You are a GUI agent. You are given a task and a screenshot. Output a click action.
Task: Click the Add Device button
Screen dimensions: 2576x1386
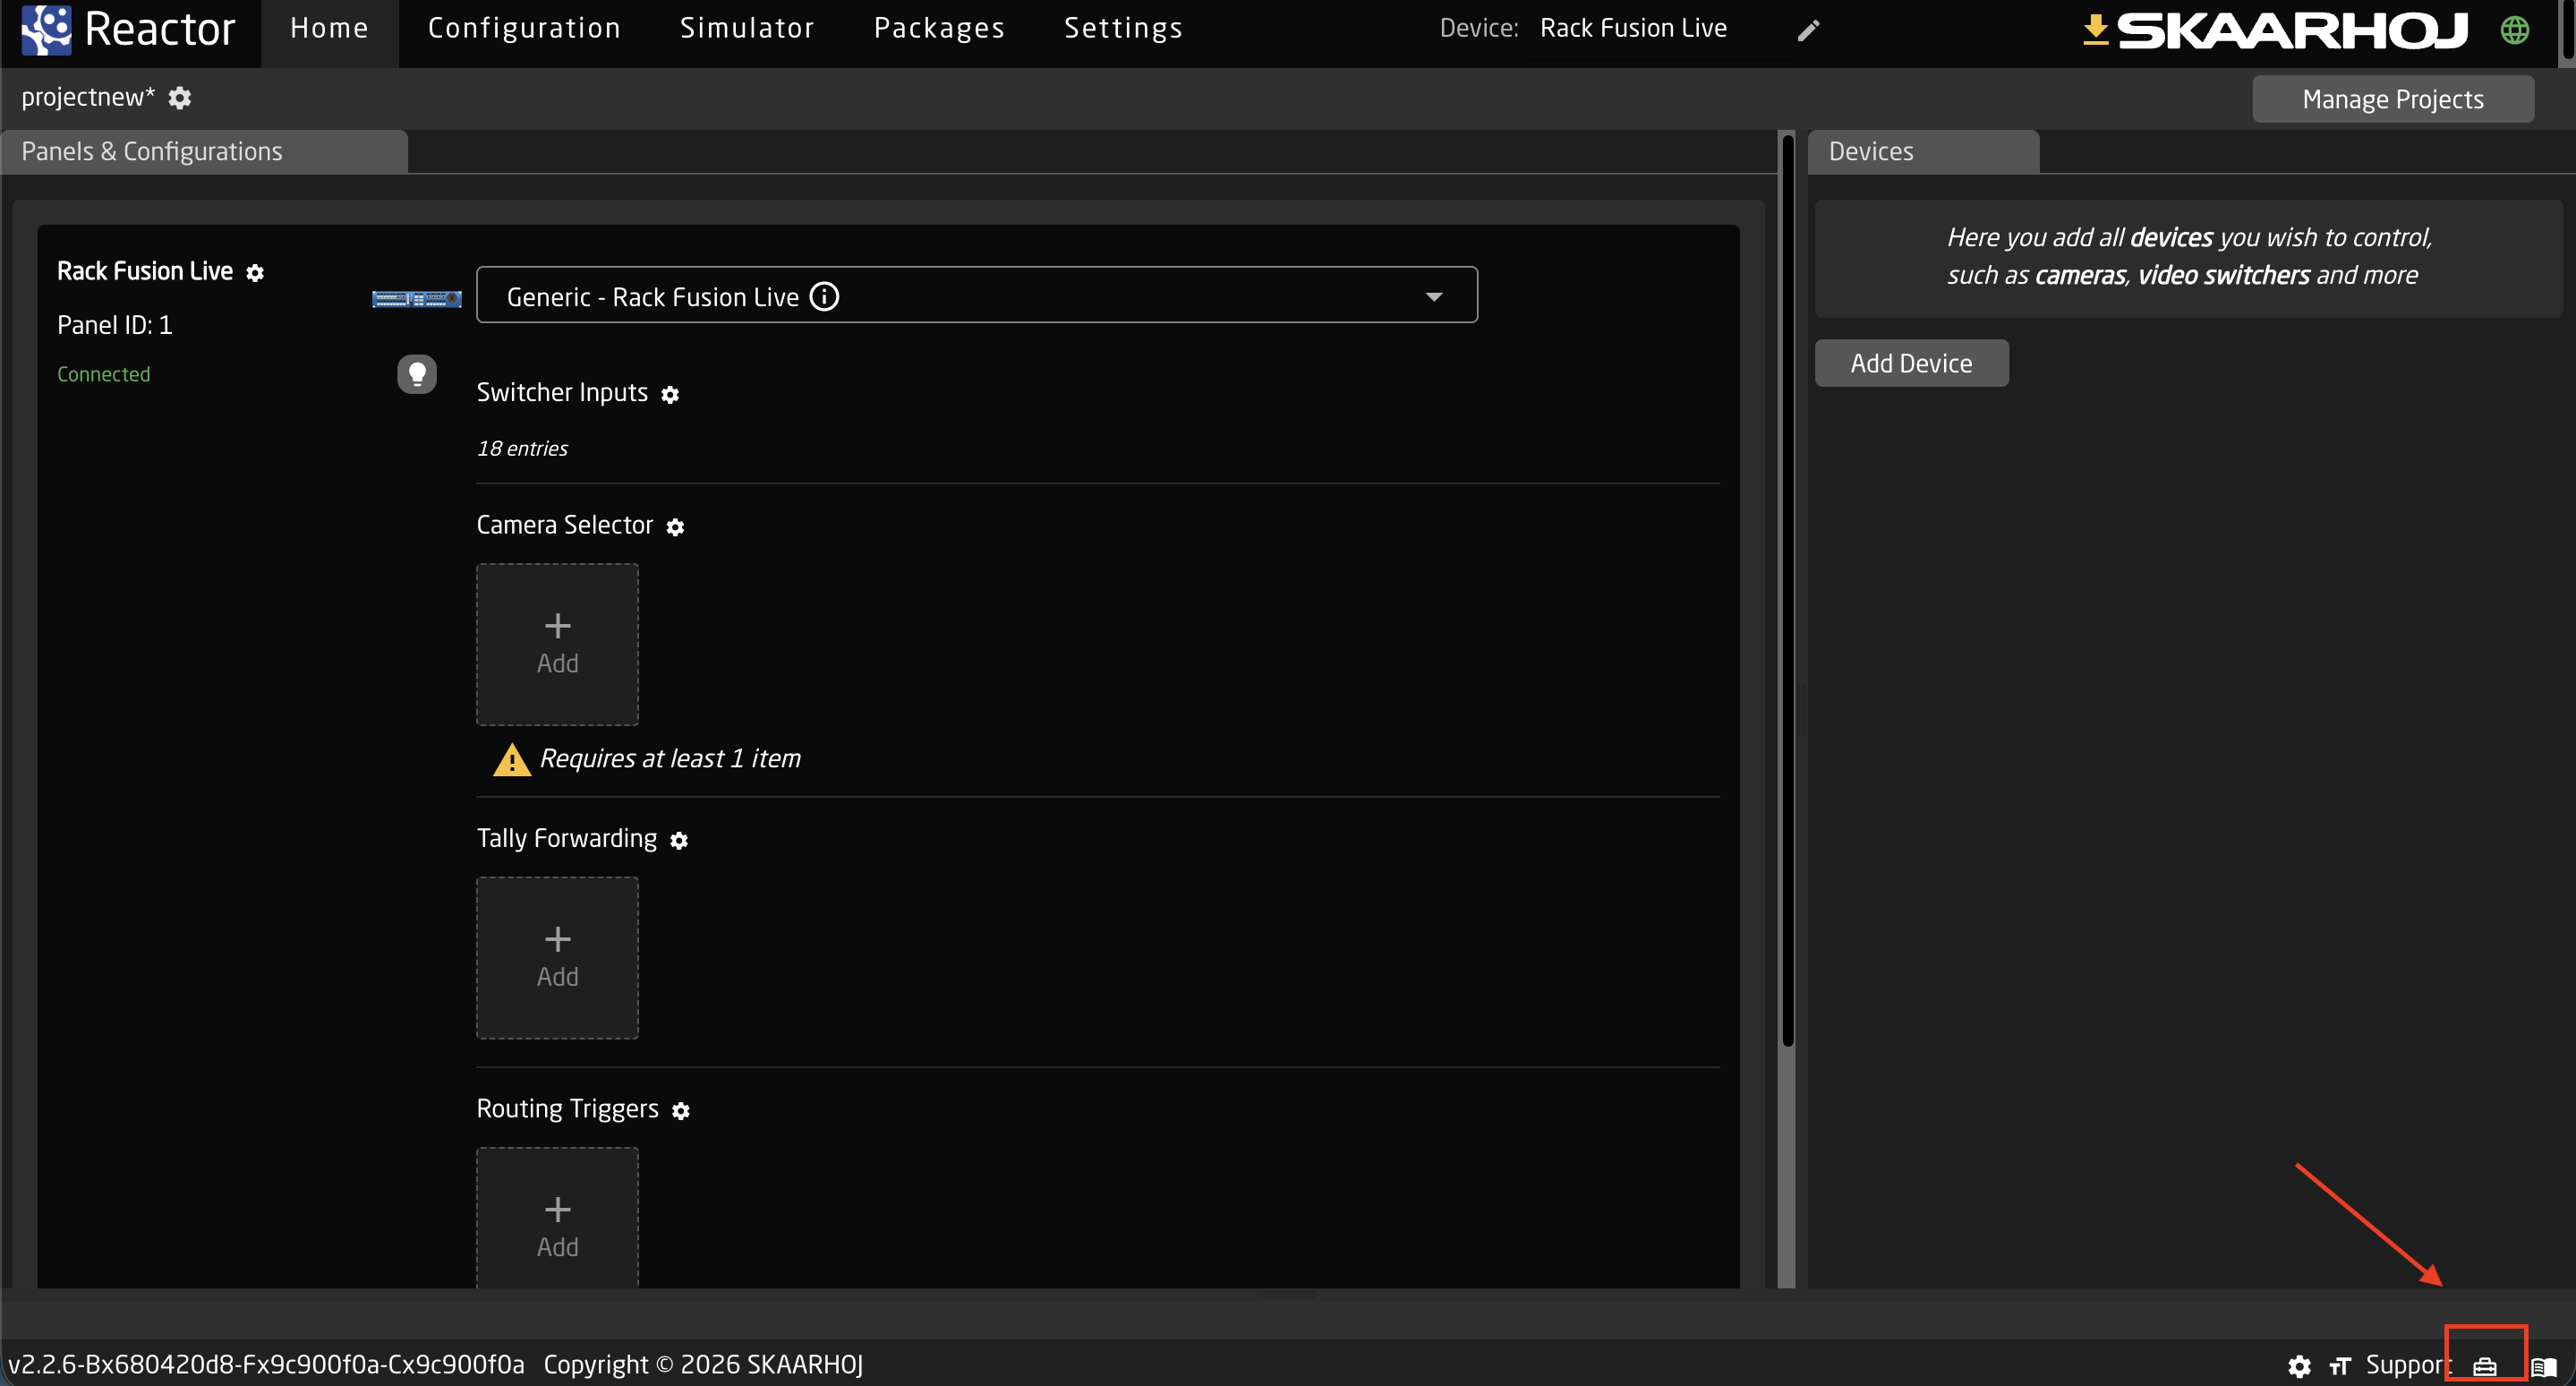[1910, 363]
